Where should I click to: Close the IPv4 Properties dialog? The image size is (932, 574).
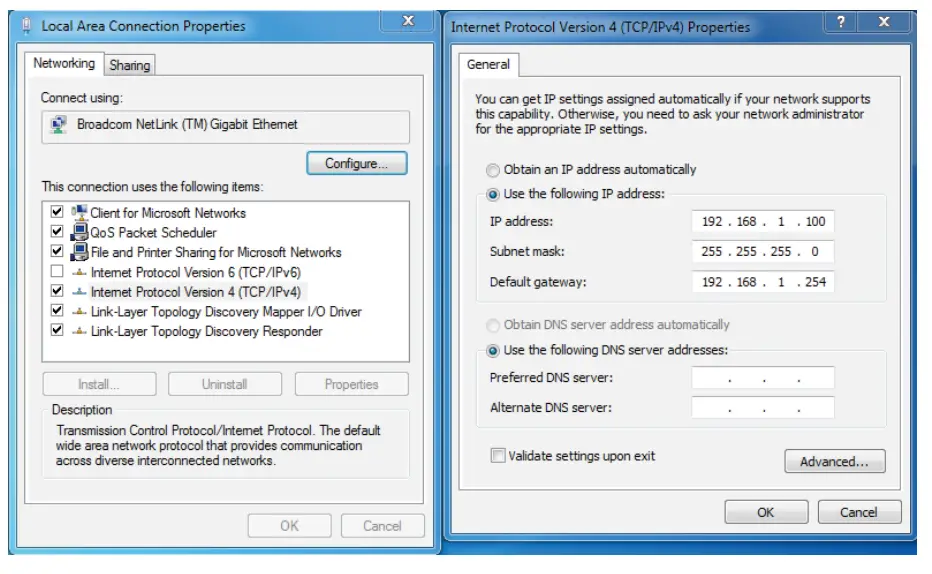point(884,22)
